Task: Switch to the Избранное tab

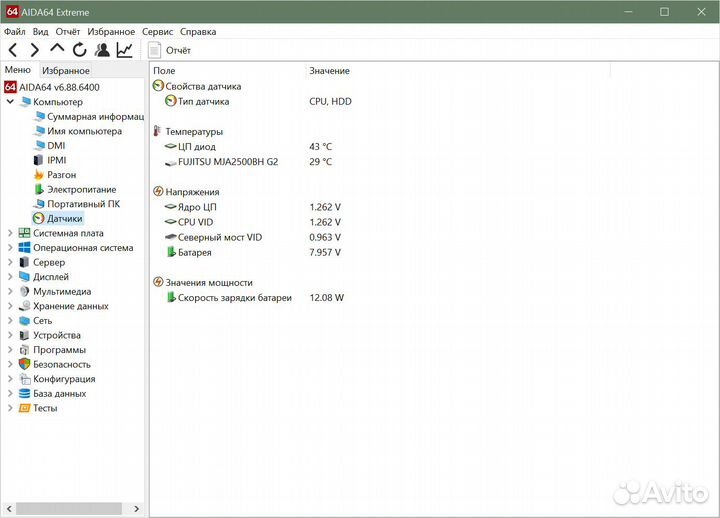Action: [66, 70]
